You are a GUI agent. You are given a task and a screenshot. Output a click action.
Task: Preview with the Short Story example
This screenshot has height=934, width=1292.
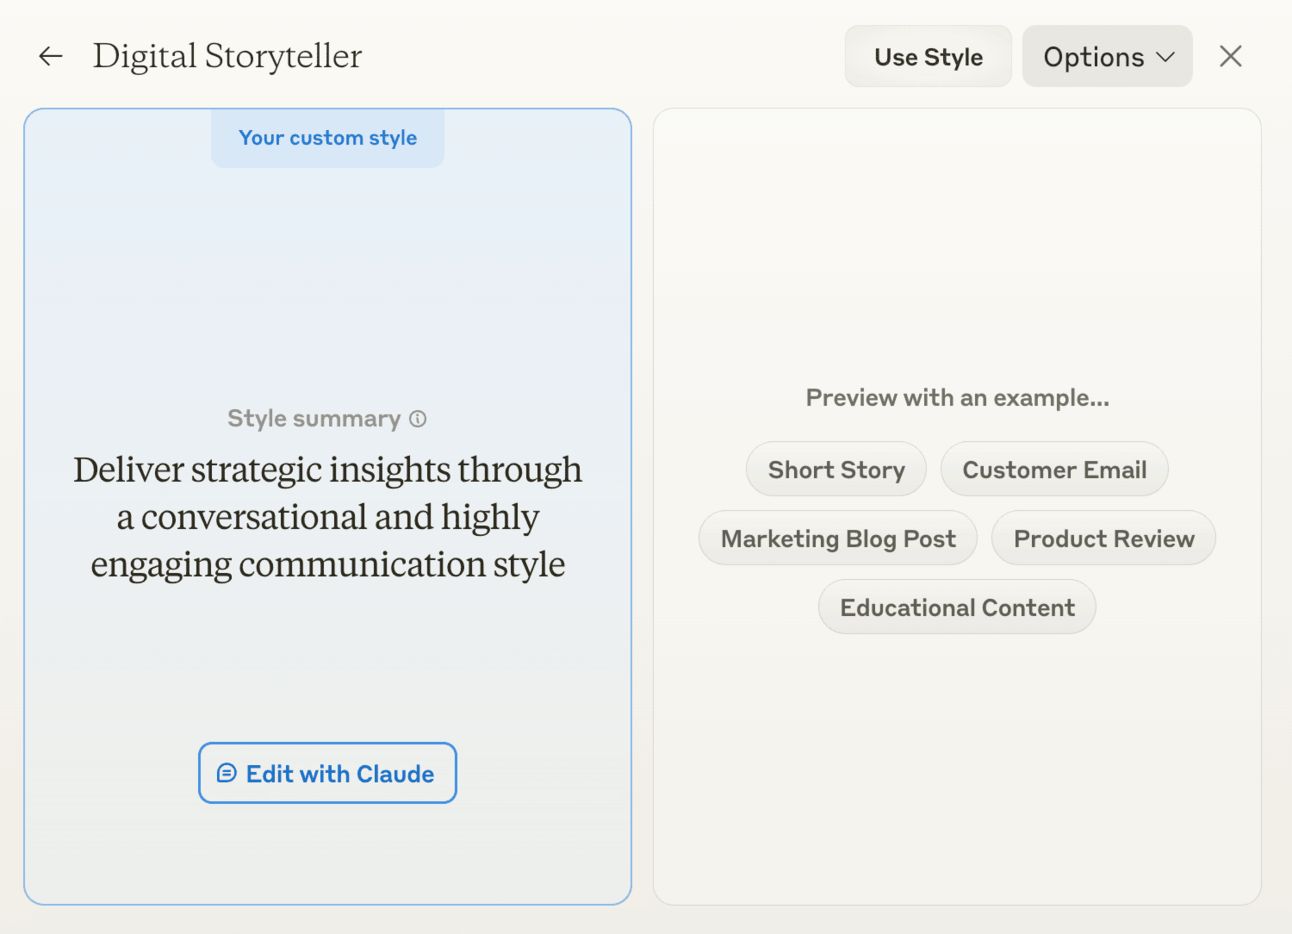(836, 470)
